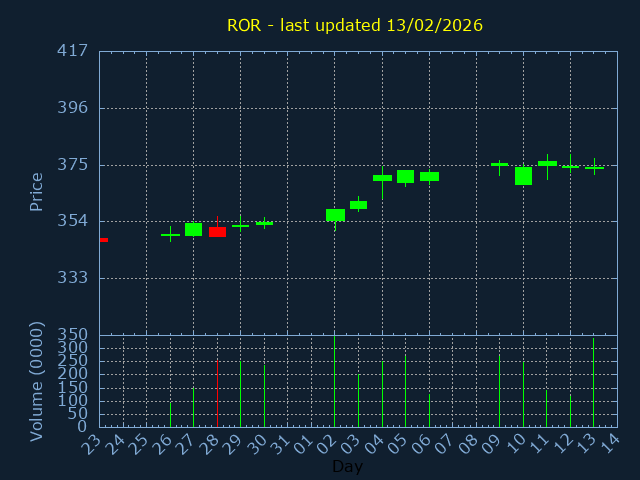Click the volume bar for day 11

click(x=547, y=408)
